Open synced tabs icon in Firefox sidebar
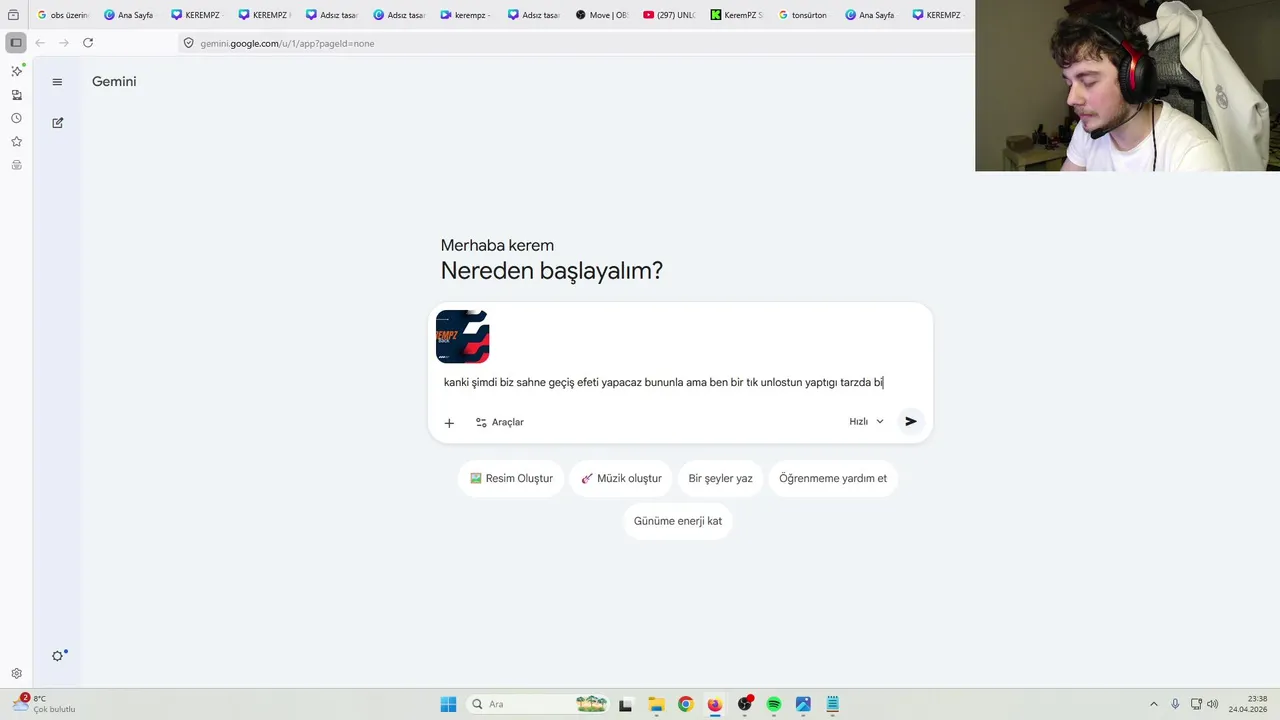This screenshot has width=1280, height=720. (16, 95)
